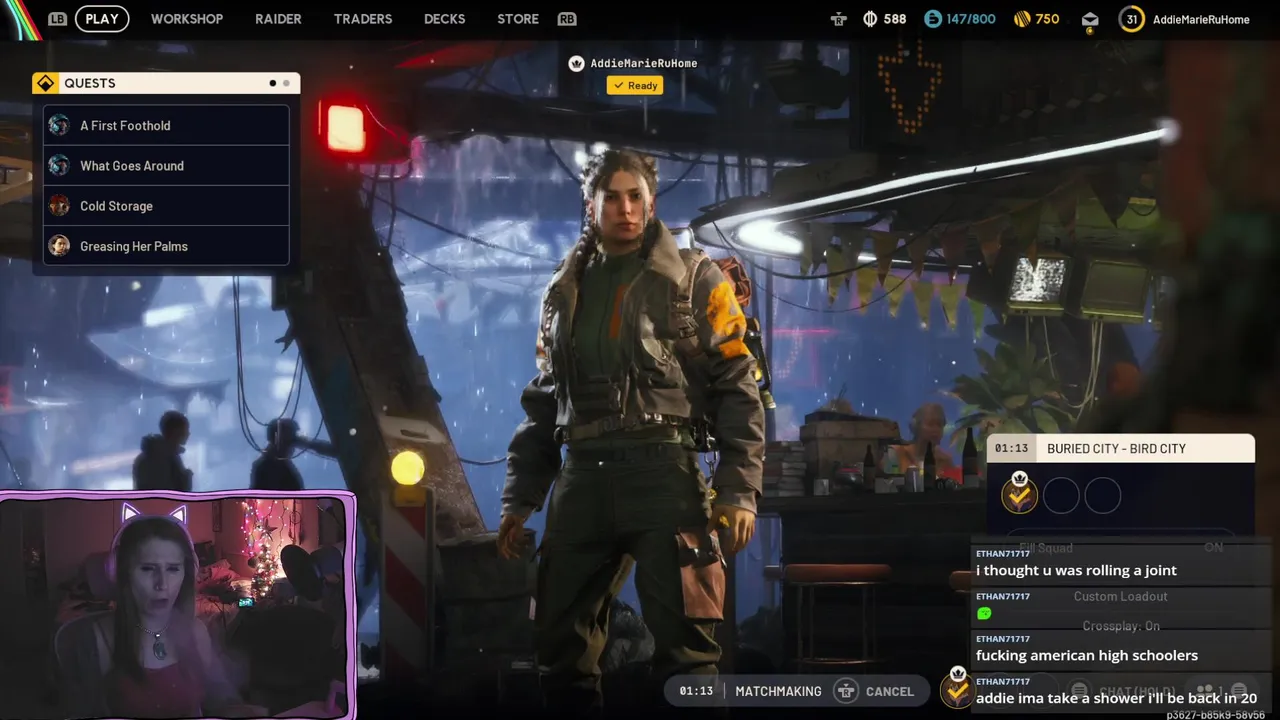Open the DECKS tab
The height and width of the screenshot is (720, 1280).
tap(444, 19)
